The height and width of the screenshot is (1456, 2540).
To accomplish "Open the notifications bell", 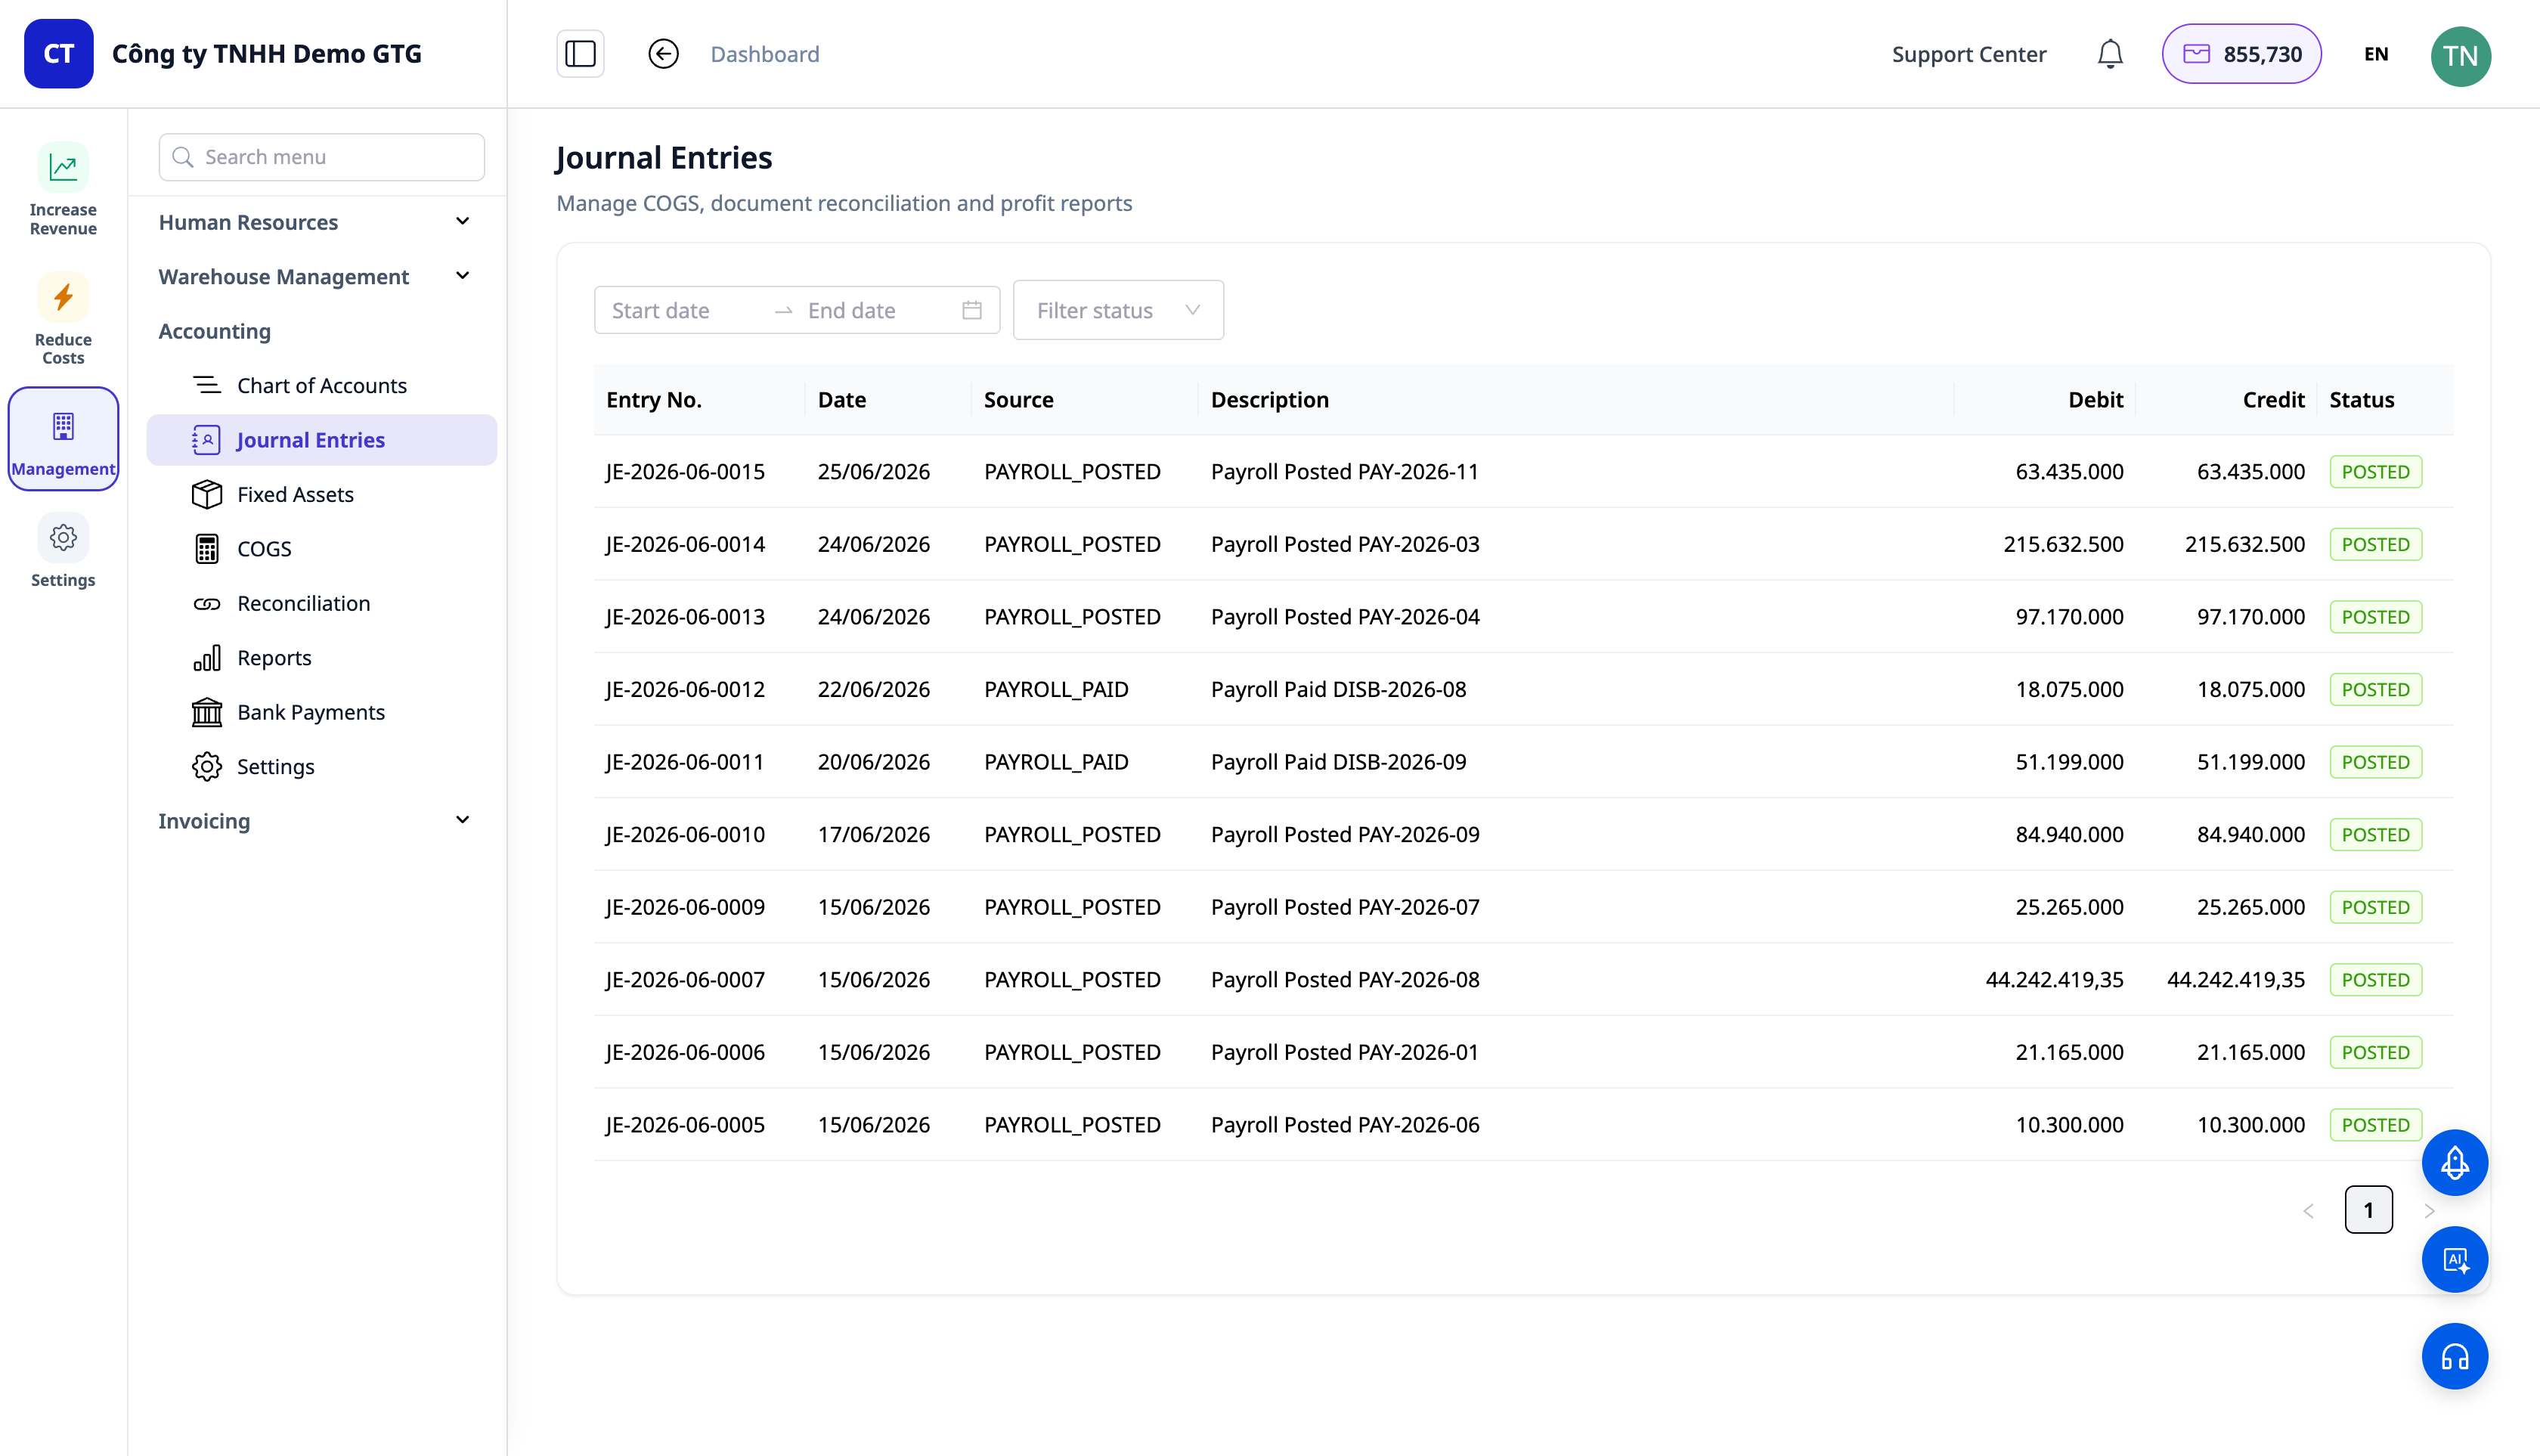I will [2109, 54].
